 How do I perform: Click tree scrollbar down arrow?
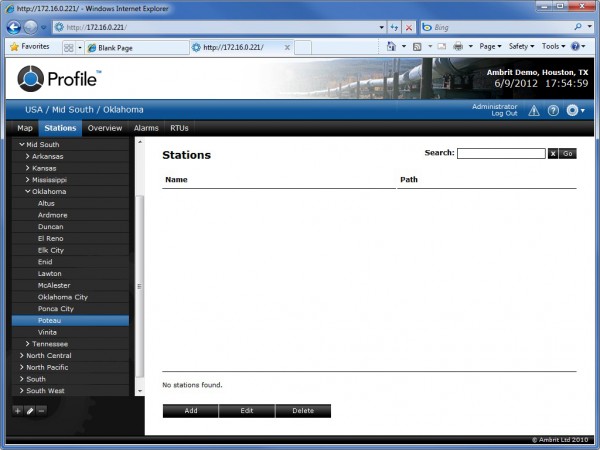click(140, 391)
